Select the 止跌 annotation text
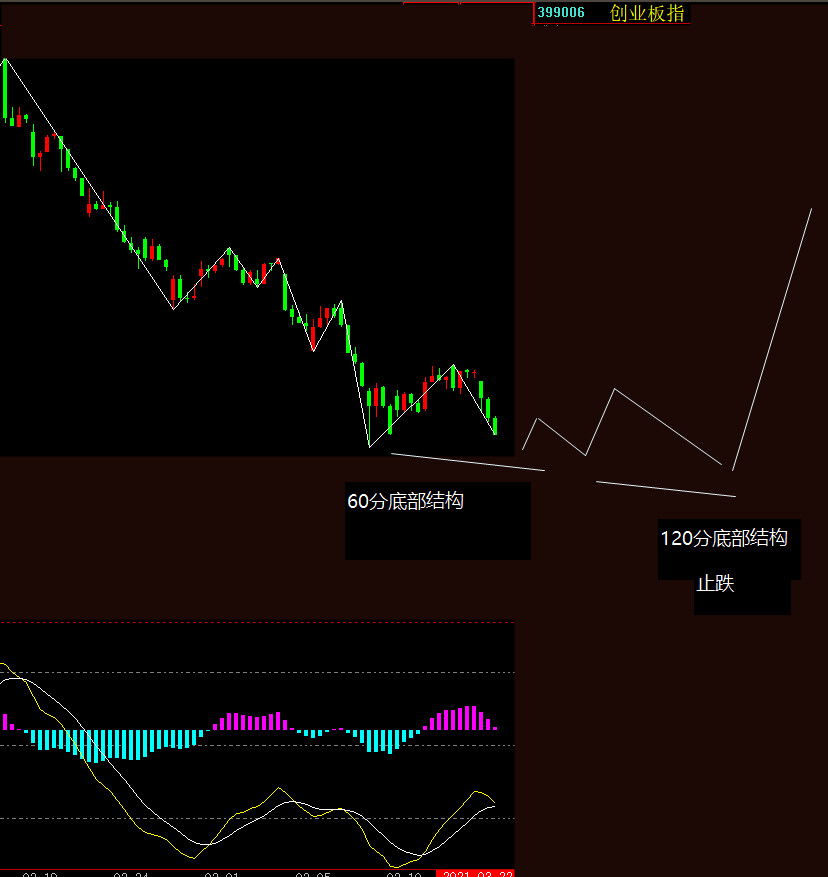828x877 pixels. [x=715, y=583]
